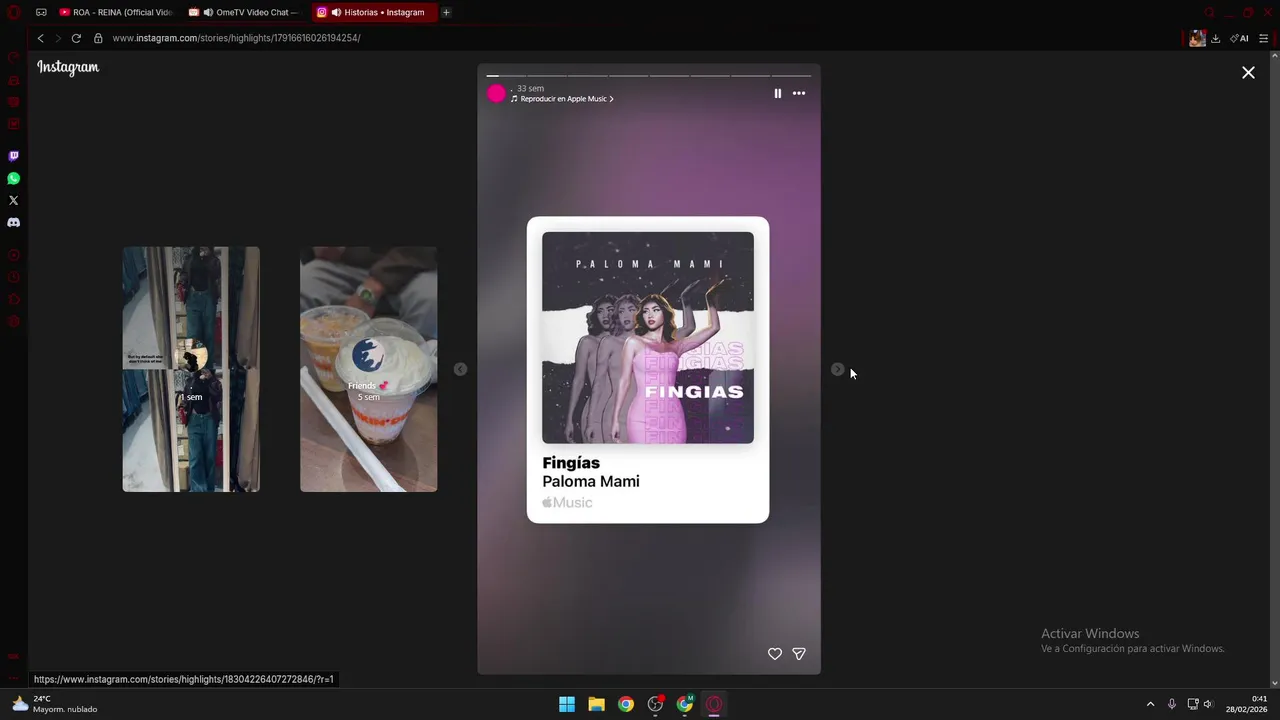
Task: Open Opera GX from the taskbar
Action: tap(714, 704)
